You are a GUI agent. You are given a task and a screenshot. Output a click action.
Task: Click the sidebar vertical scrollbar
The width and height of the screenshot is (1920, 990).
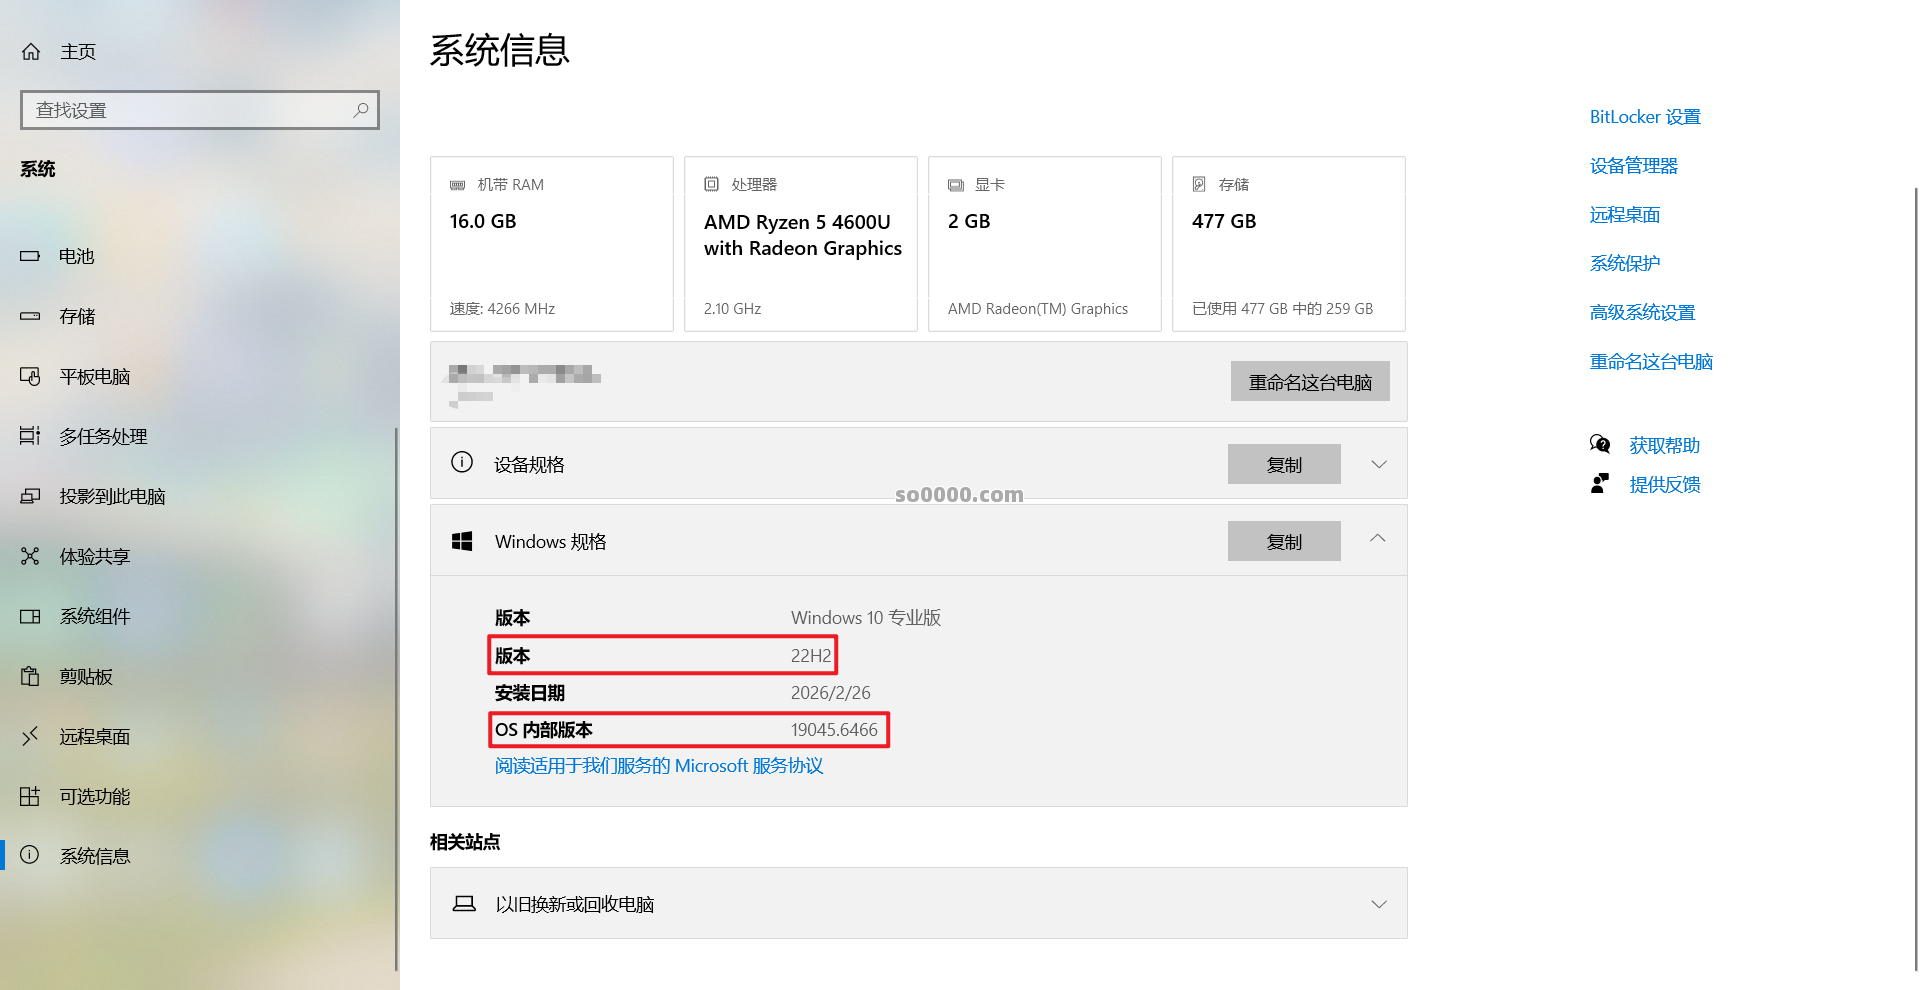396,700
